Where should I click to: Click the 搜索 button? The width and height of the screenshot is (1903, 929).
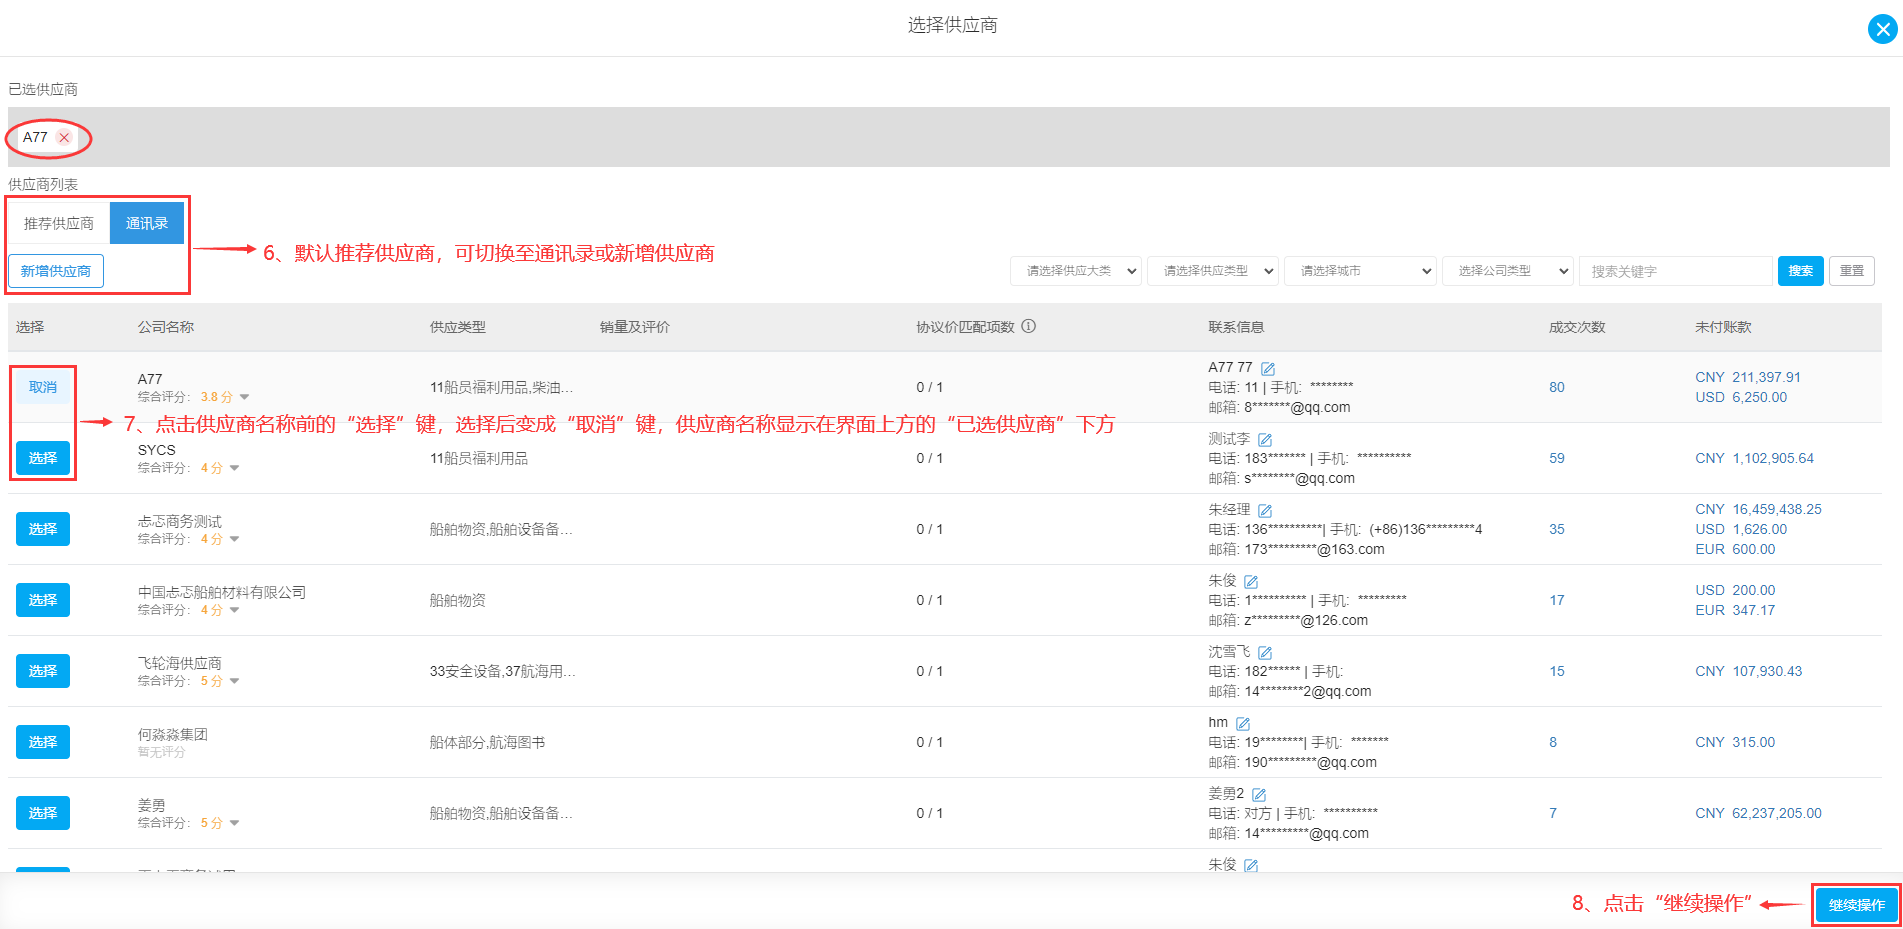(1801, 271)
